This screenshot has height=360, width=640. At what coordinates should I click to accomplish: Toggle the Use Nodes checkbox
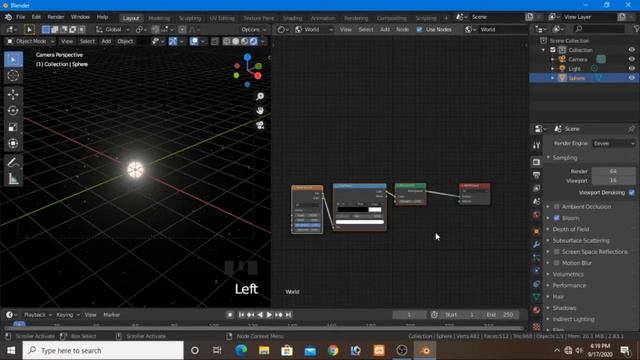[420, 29]
